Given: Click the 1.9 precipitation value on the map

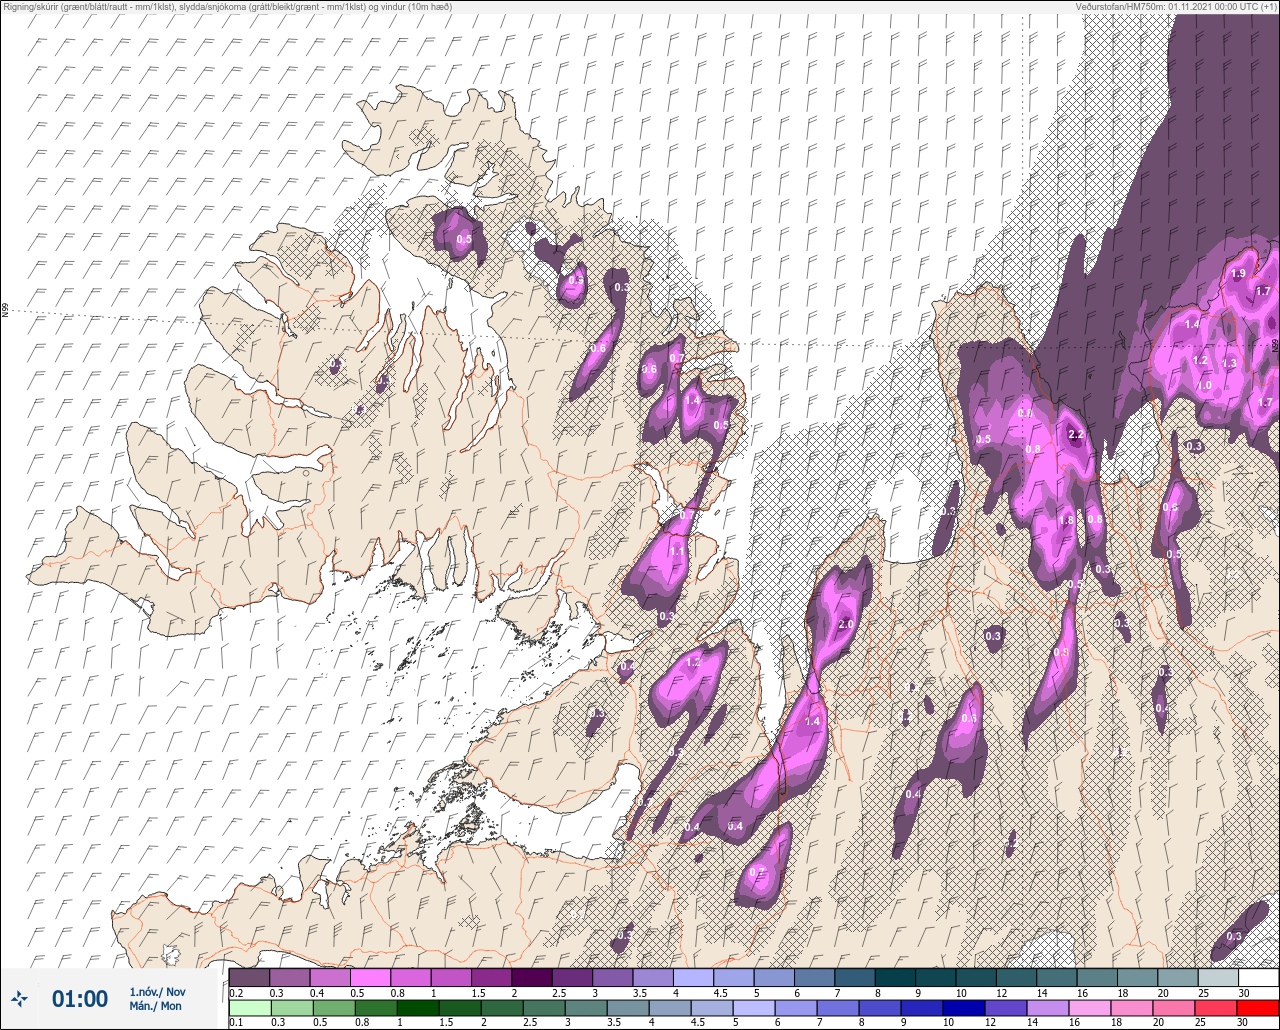Looking at the screenshot, I should pyautogui.click(x=1238, y=274).
